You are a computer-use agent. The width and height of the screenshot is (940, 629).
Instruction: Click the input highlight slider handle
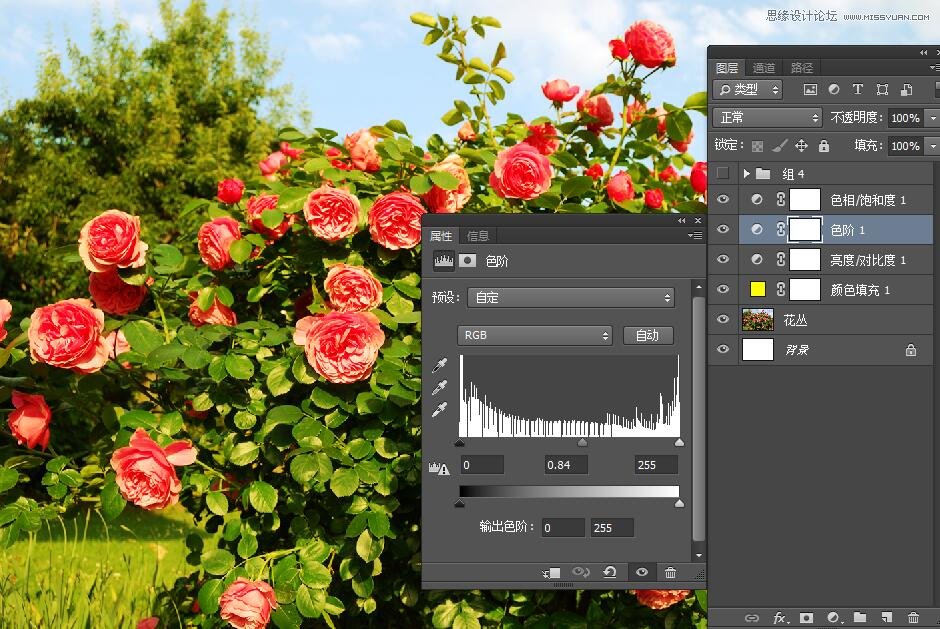click(x=679, y=443)
